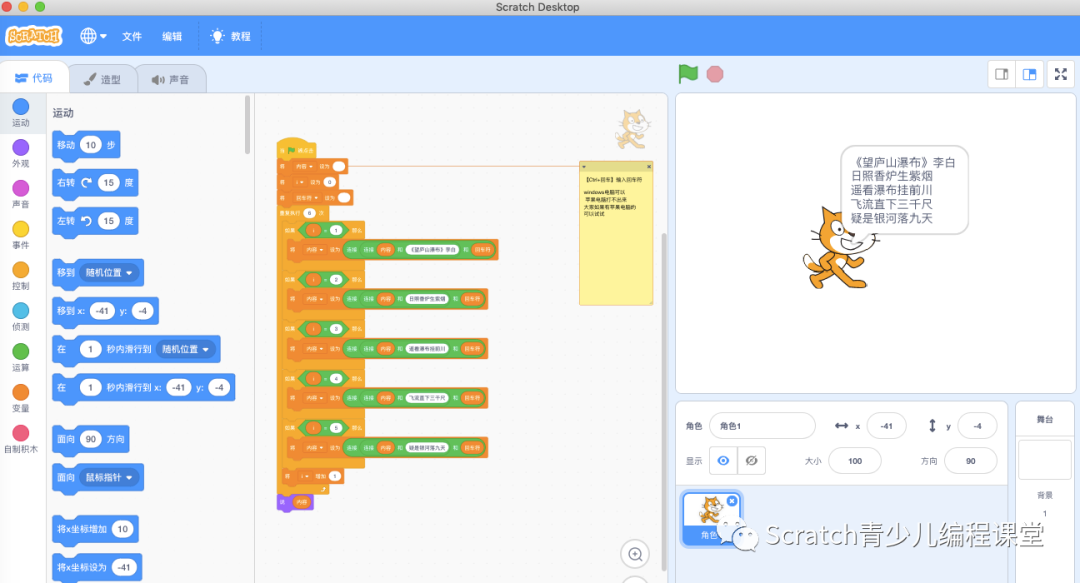1080x583 pixels.
Task: Click the green flag to run project
Action: 686,73
